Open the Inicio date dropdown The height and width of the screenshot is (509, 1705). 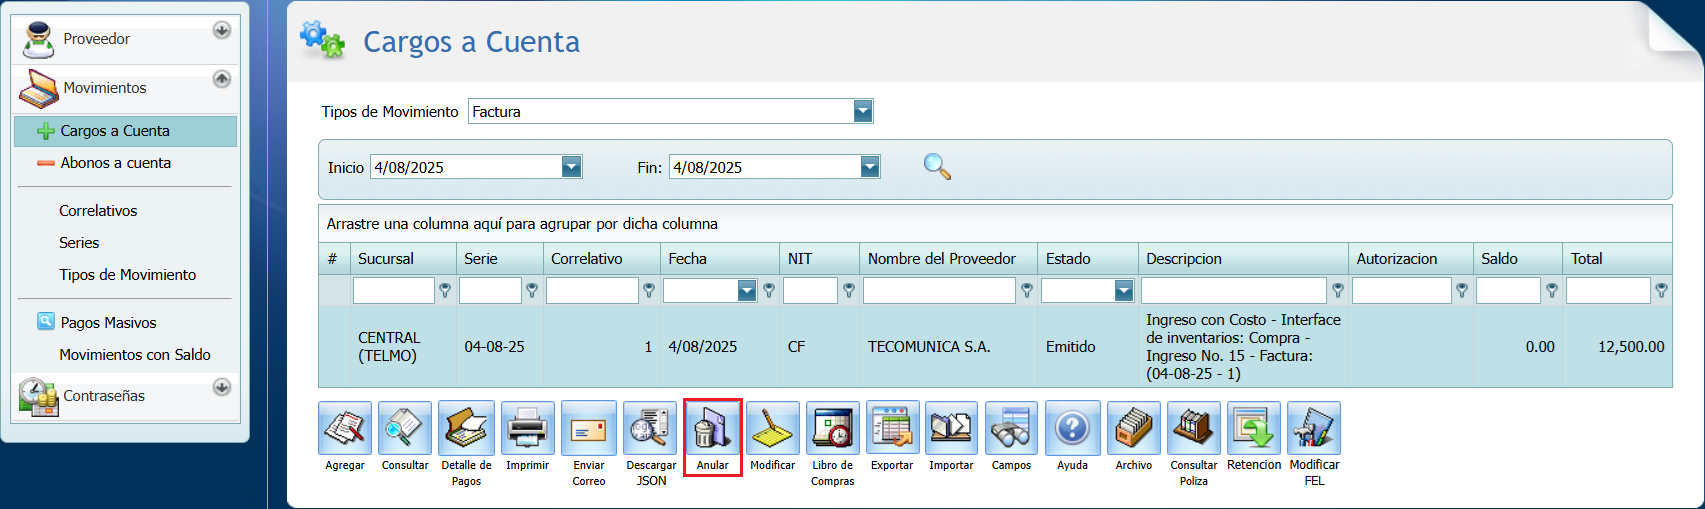point(571,167)
